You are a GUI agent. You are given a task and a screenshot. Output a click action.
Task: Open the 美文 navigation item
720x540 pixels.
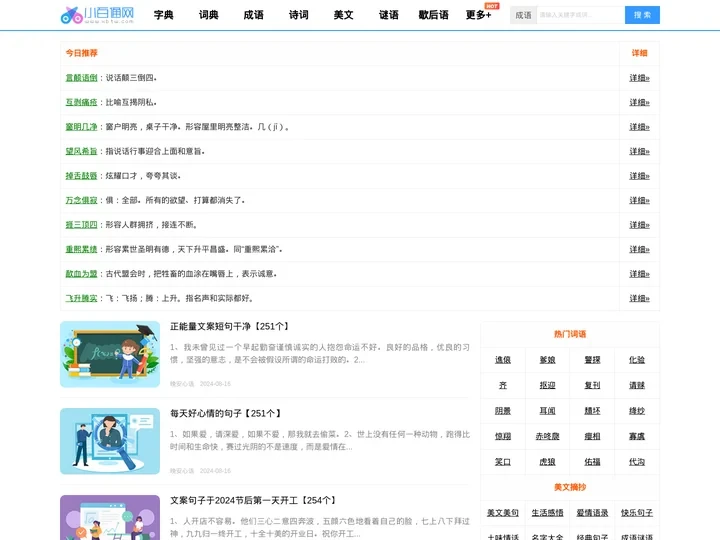343,15
